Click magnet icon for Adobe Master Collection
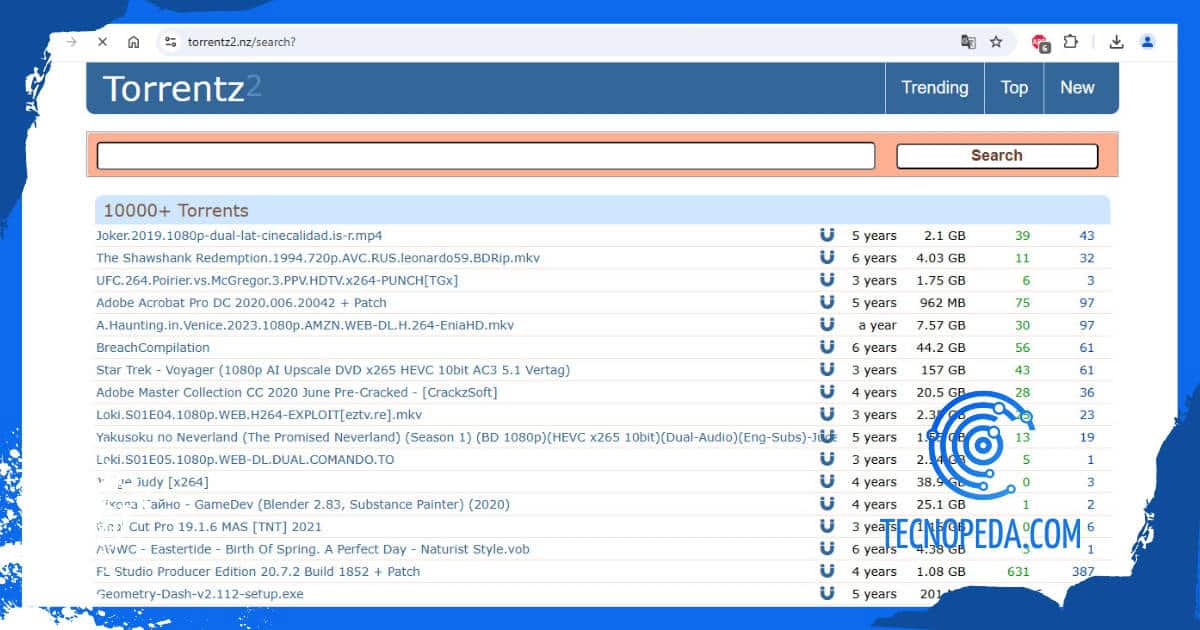This screenshot has width=1200, height=630. point(827,392)
